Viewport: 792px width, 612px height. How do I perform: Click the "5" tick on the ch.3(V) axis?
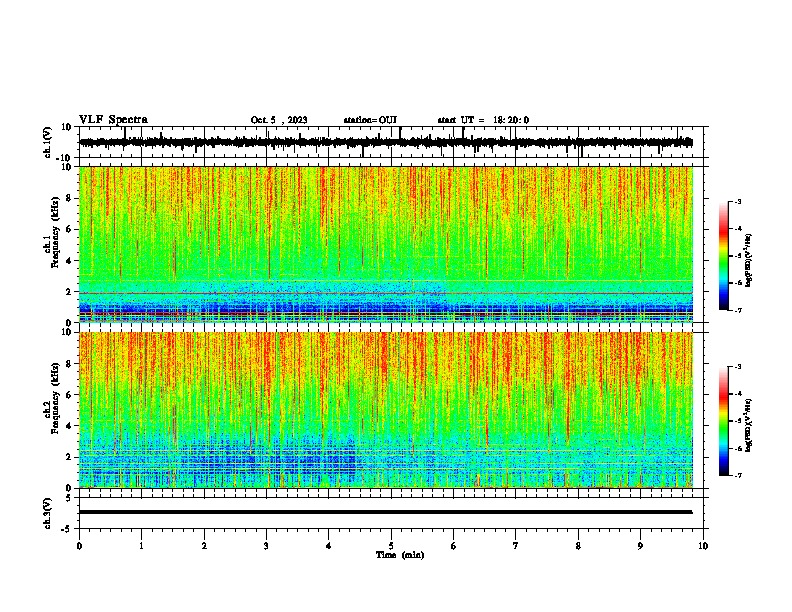(x=69, y=498)
